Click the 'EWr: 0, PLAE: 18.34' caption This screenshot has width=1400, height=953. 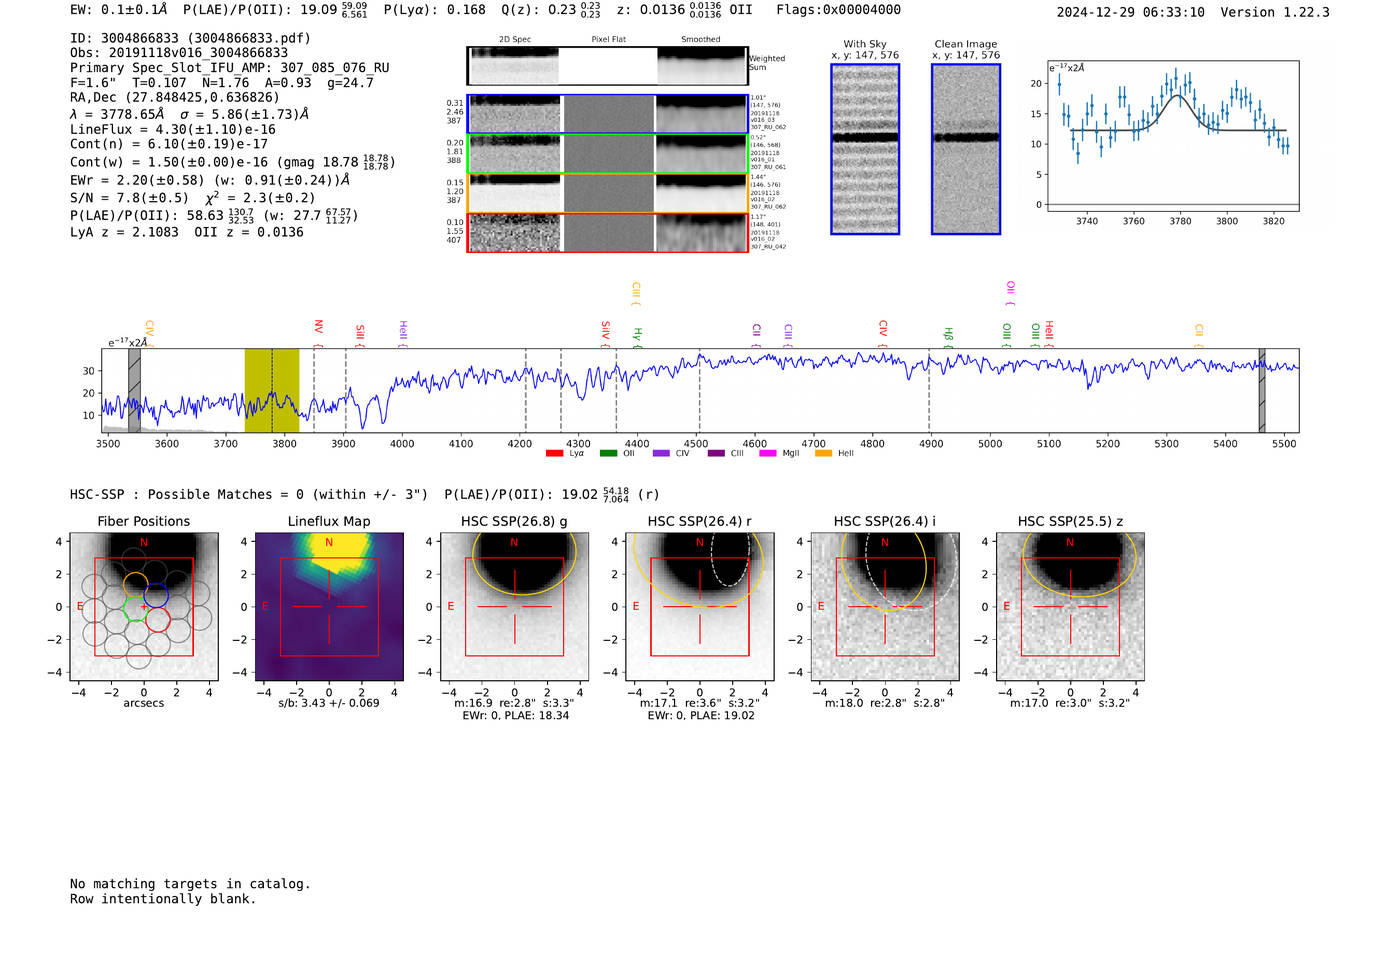click(x=515, y=715)
